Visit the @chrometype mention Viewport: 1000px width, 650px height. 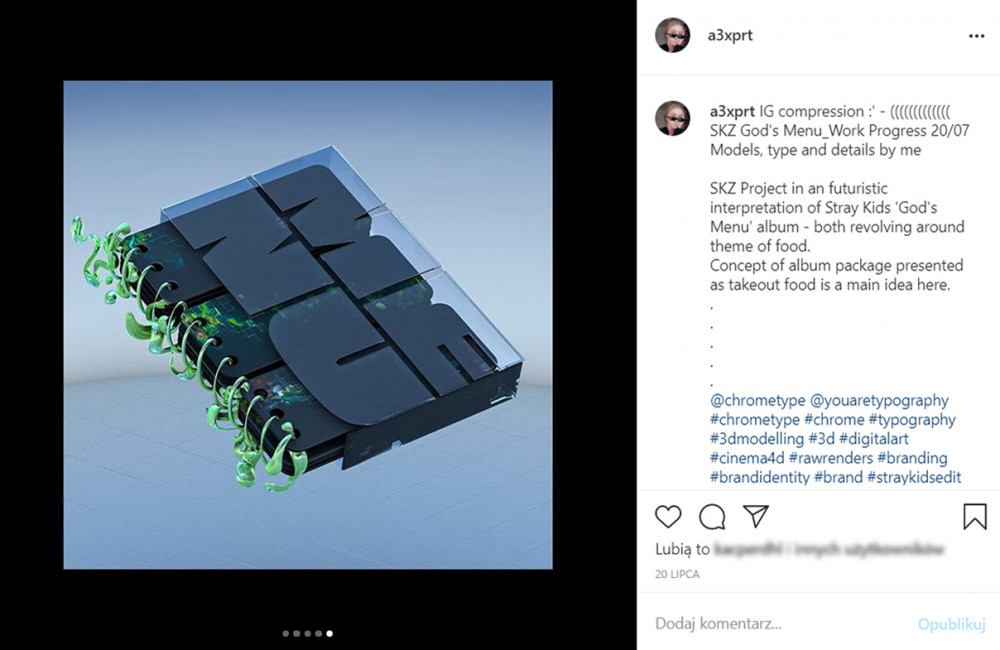click(x=758, y=401)
